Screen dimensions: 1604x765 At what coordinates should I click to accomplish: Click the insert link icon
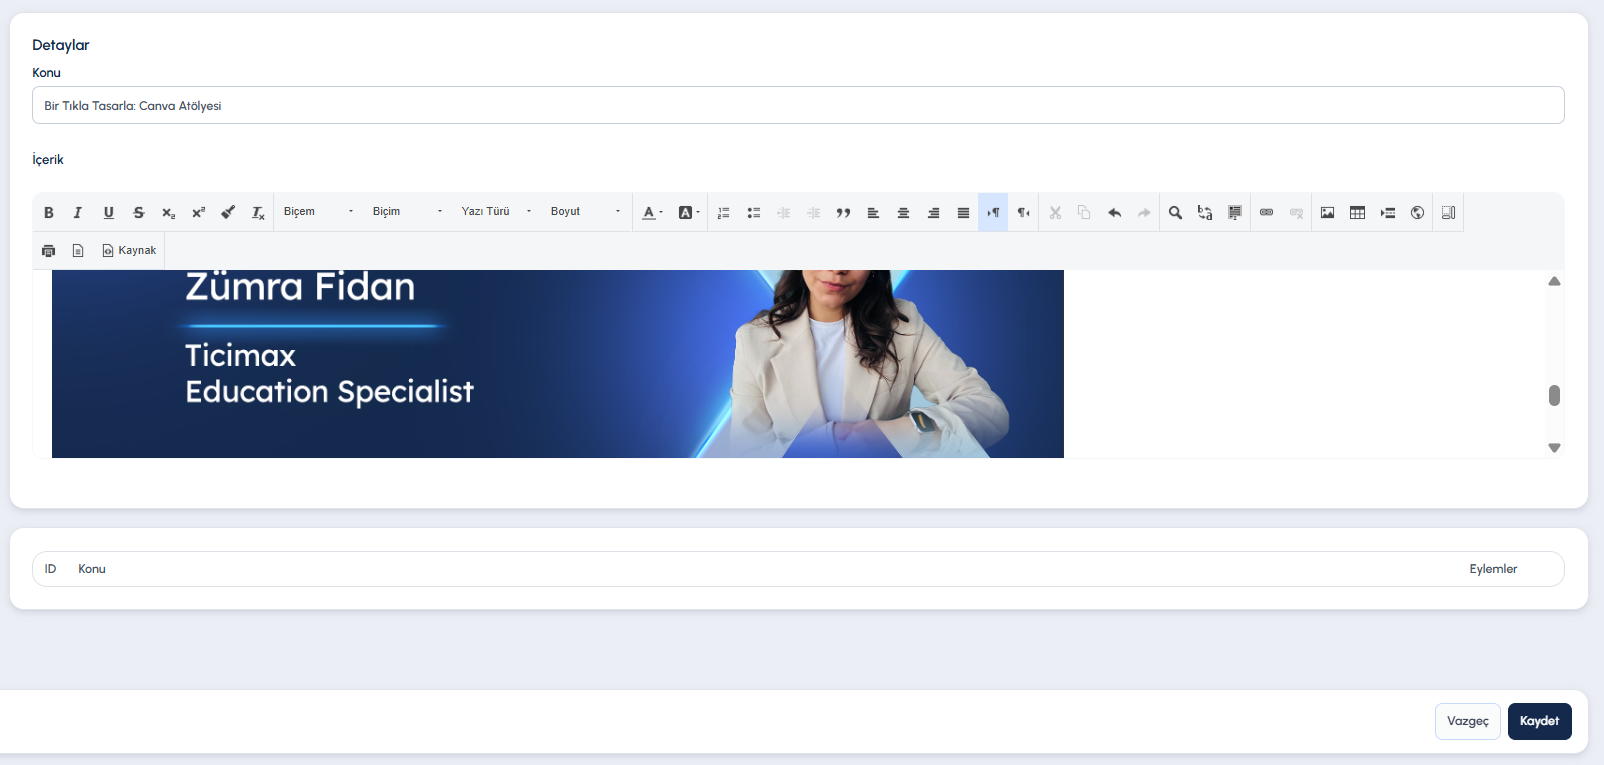1266,212
